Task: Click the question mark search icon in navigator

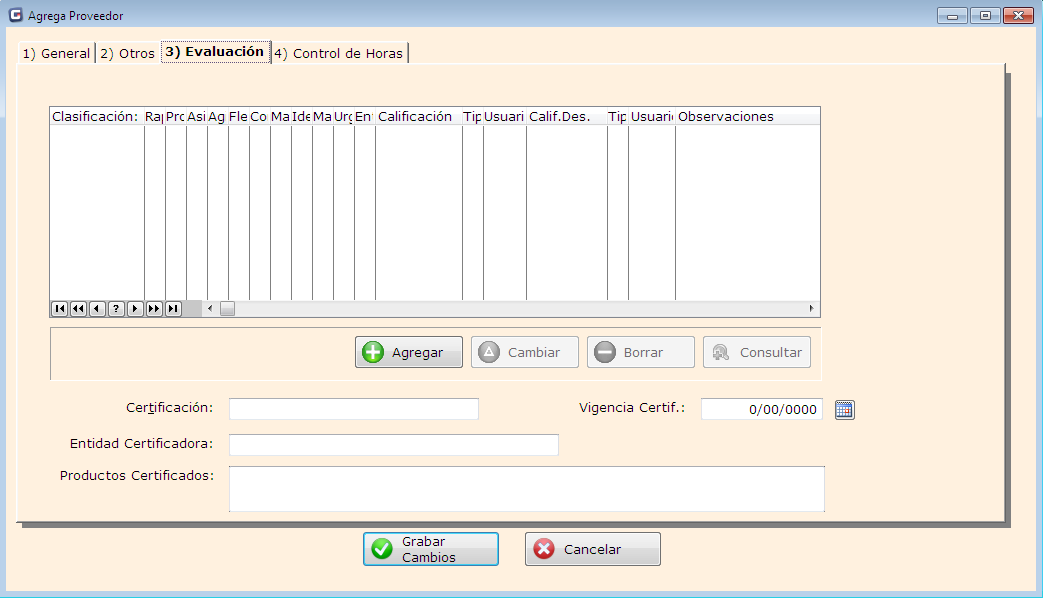Action: pyautogui.click(x=116, y=308)
